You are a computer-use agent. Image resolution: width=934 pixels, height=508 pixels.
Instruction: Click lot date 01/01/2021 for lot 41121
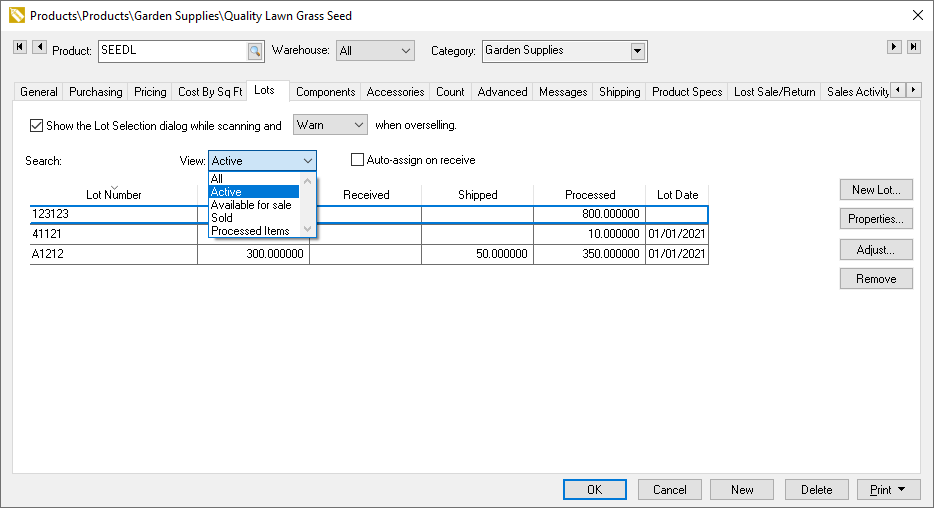[677, 234]
